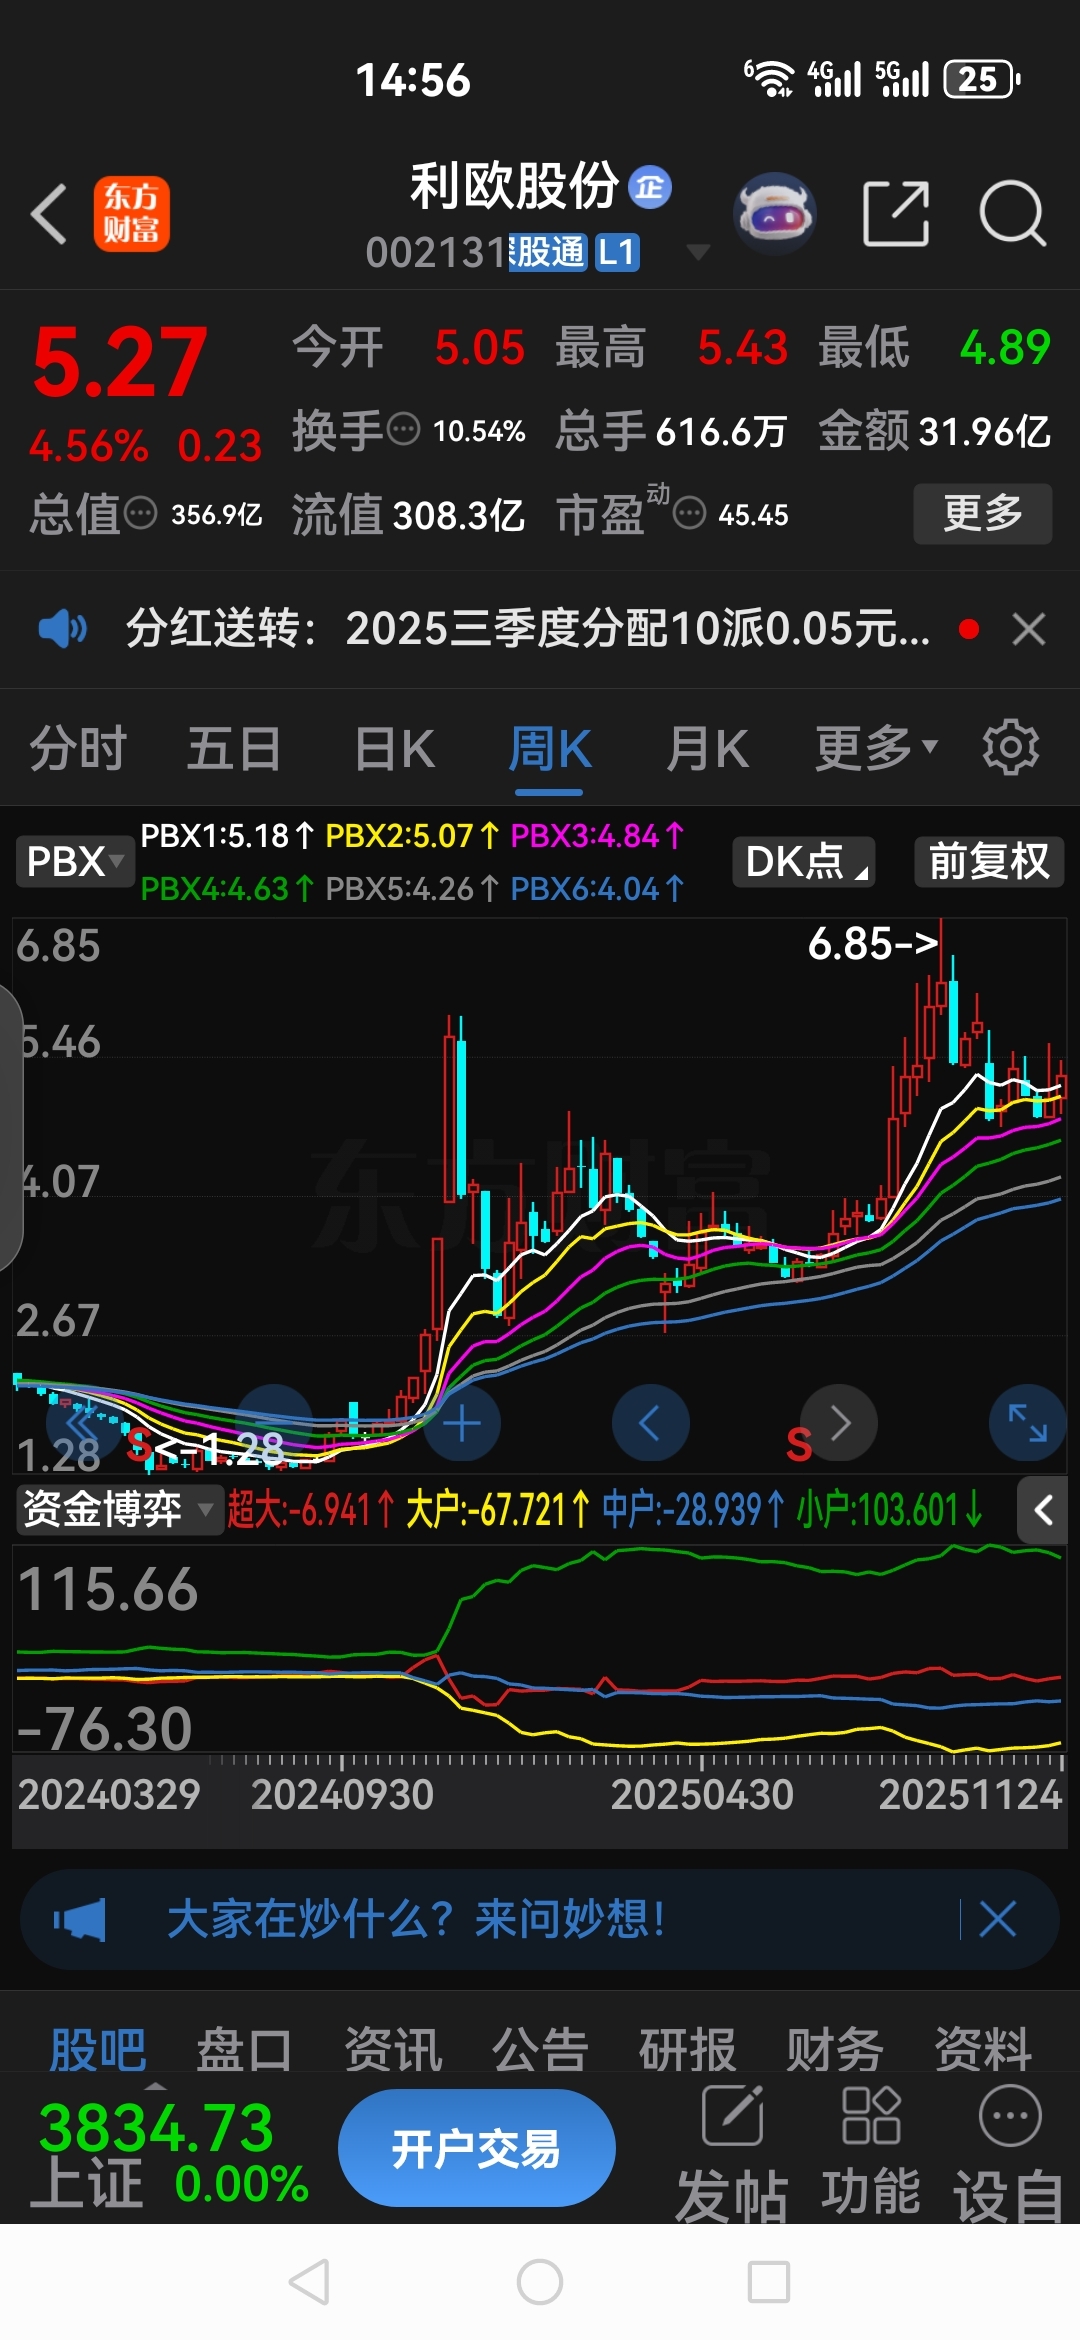Open the 分红送转 dividend notice
The width and height of the screenshot is (1080, 2340).
point(527,629)
